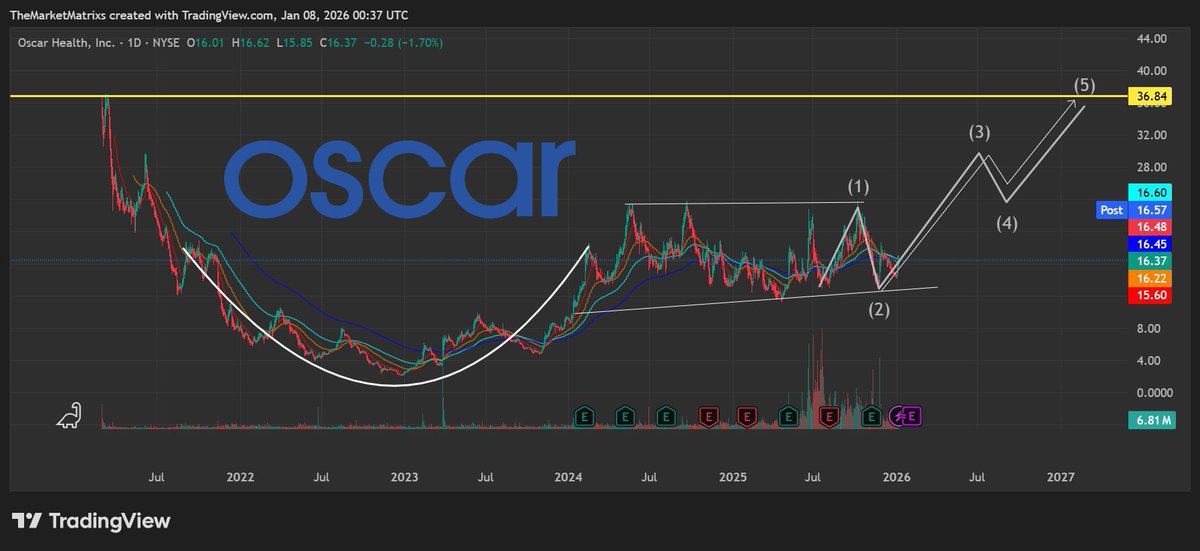Click the 2026 label on the time axis
This screenshot has width=1200, height=551.
pyautogui.click(x=895, y=478)
